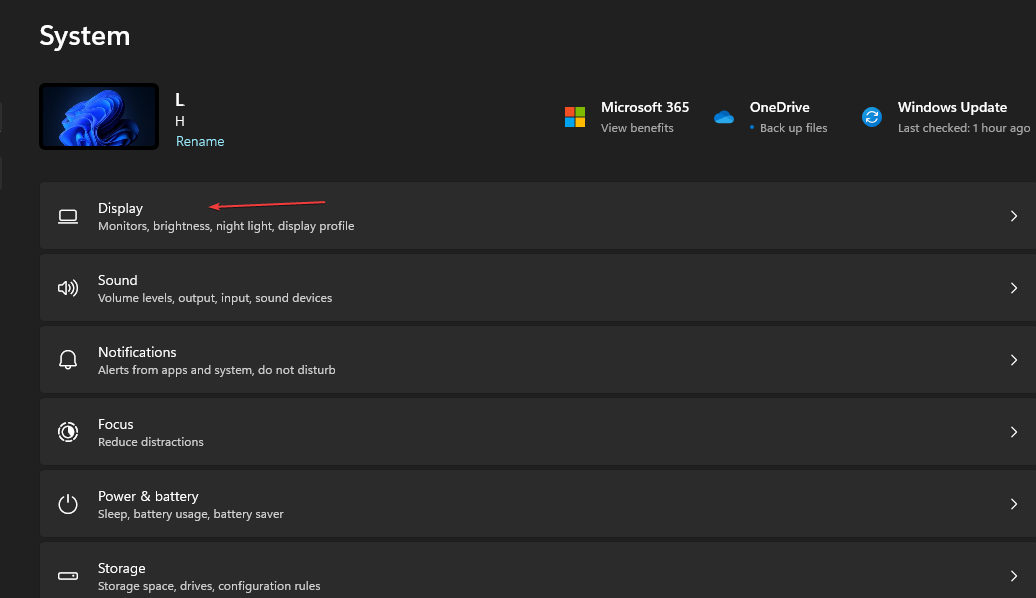Click the desktop wallpaper thumbnail
The image size is (1036, 598).
click(x=99, y=116)
